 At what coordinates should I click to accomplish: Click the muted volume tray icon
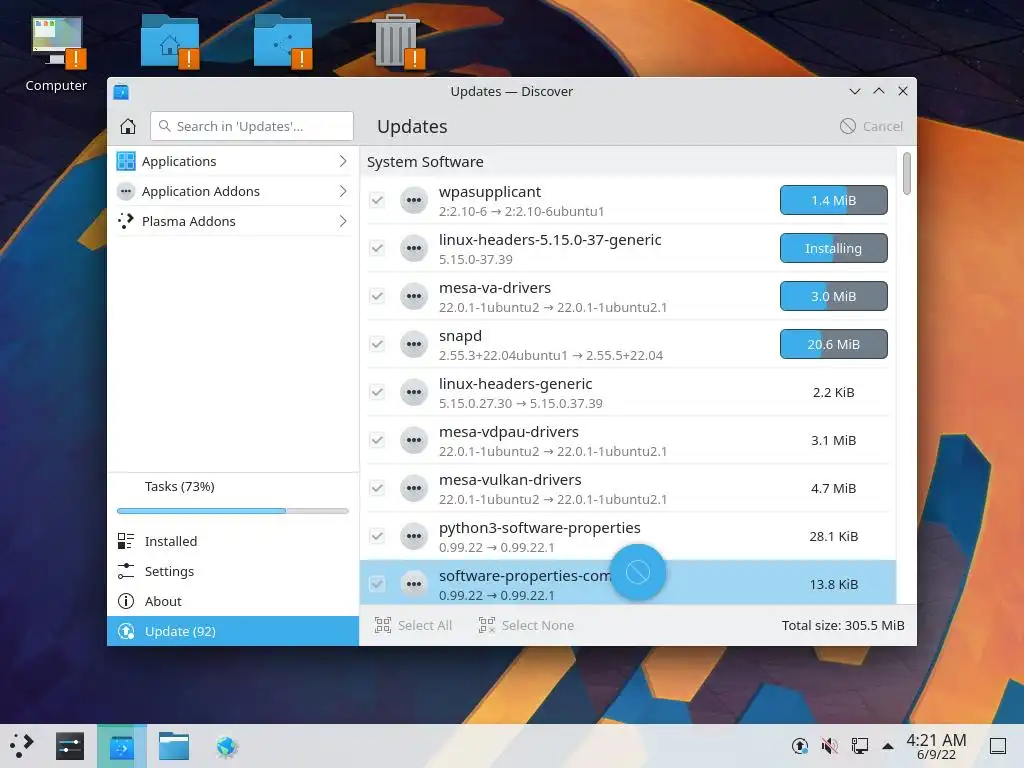tap(829, 746)
